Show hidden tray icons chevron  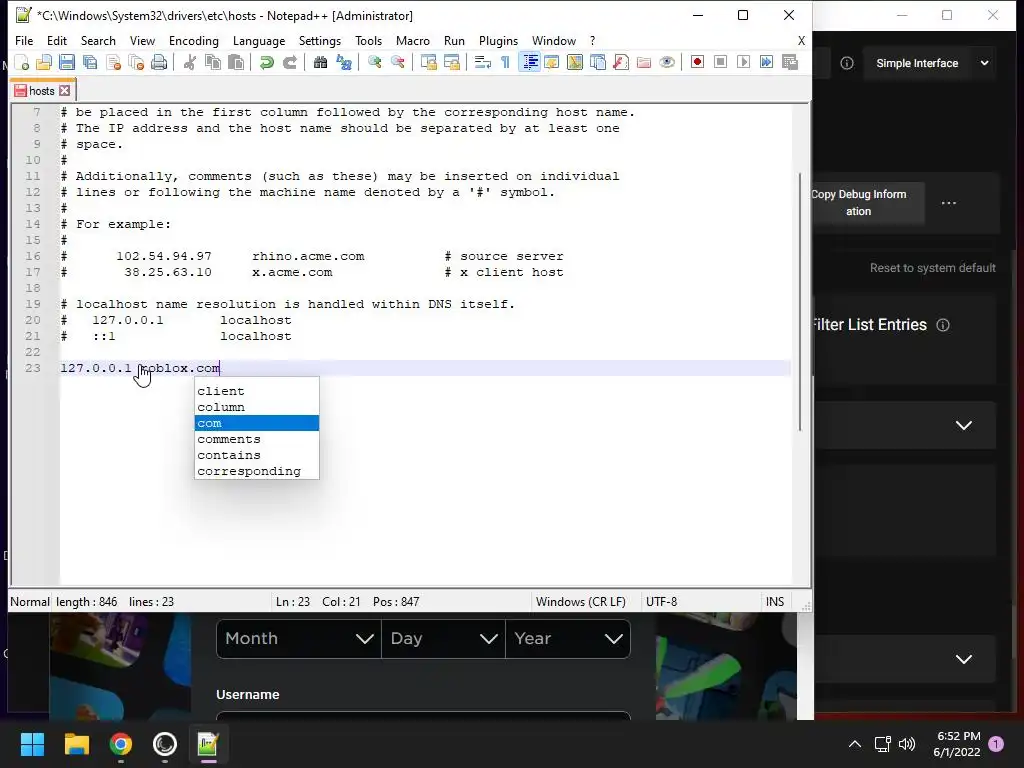(854, 744)
